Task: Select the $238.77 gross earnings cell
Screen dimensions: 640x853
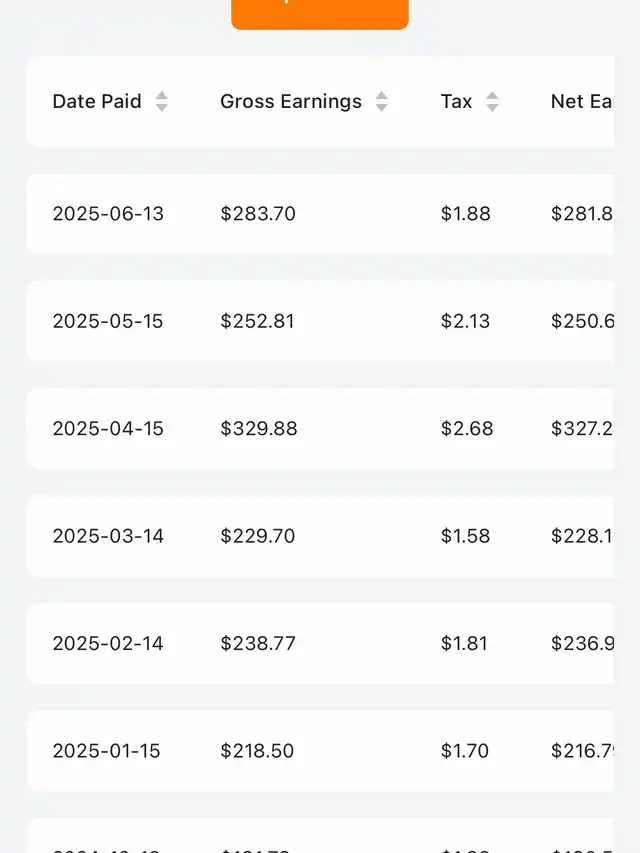Action: click(x=258, y=643)
